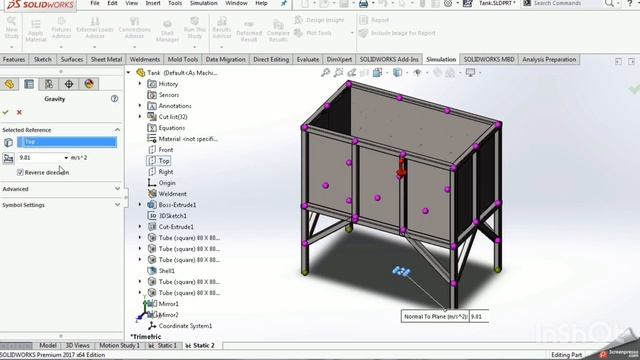Click the Report button
The width and height of the screenshot is (640, 360).
click(374, 20)
